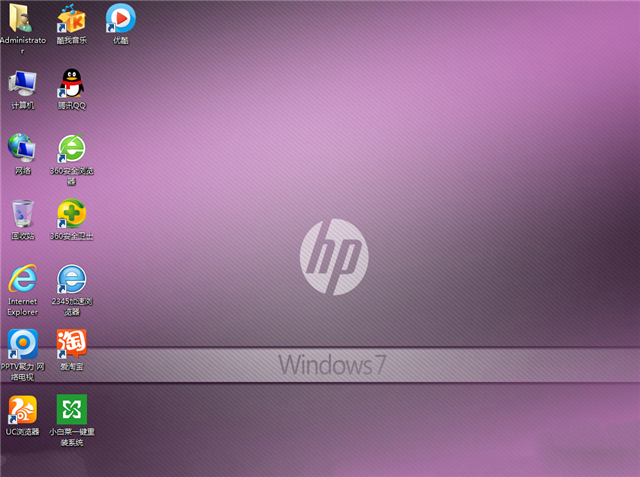Image resolution: width=640 pixels, height=477 pixels.
Task: Select the 360安全卫士 shortcut icon
Action: tap(71, 213)
